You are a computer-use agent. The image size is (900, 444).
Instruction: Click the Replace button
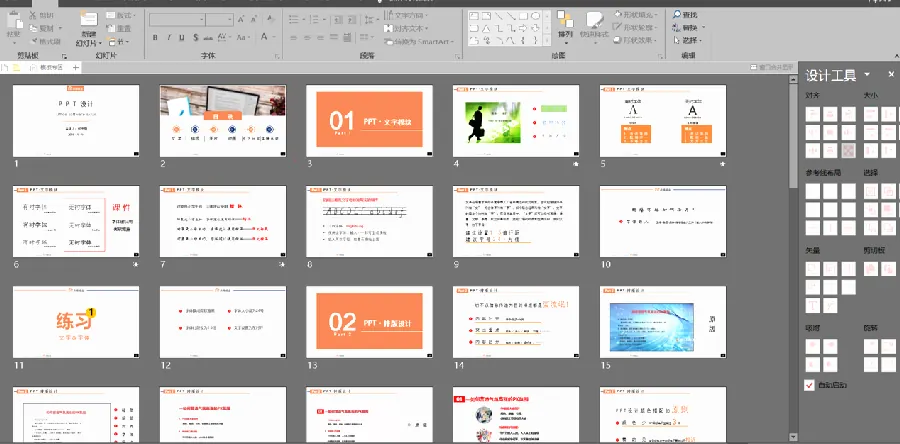[x=689, y=27]
